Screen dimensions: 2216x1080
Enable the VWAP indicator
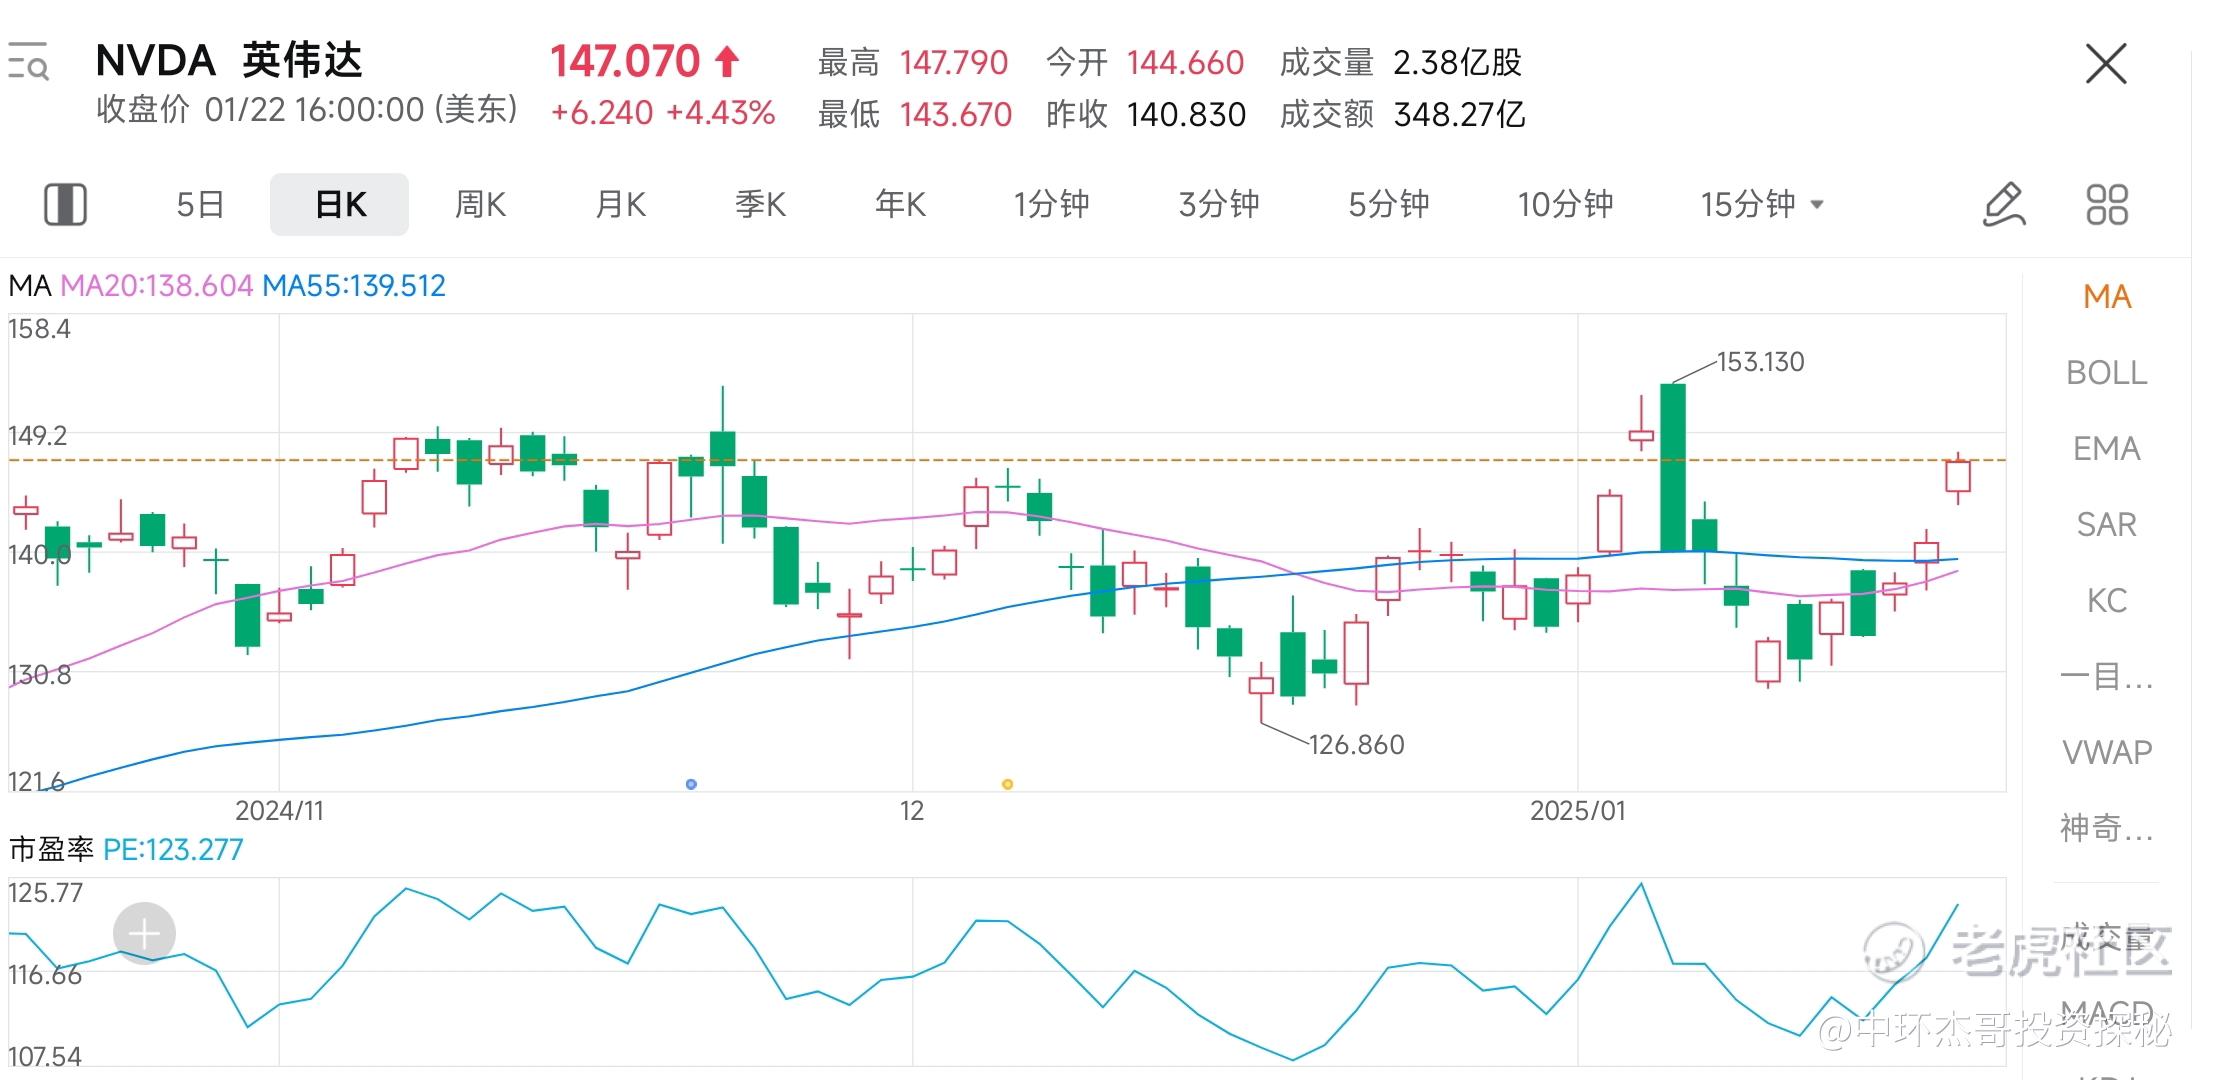tap(2107, 752)
